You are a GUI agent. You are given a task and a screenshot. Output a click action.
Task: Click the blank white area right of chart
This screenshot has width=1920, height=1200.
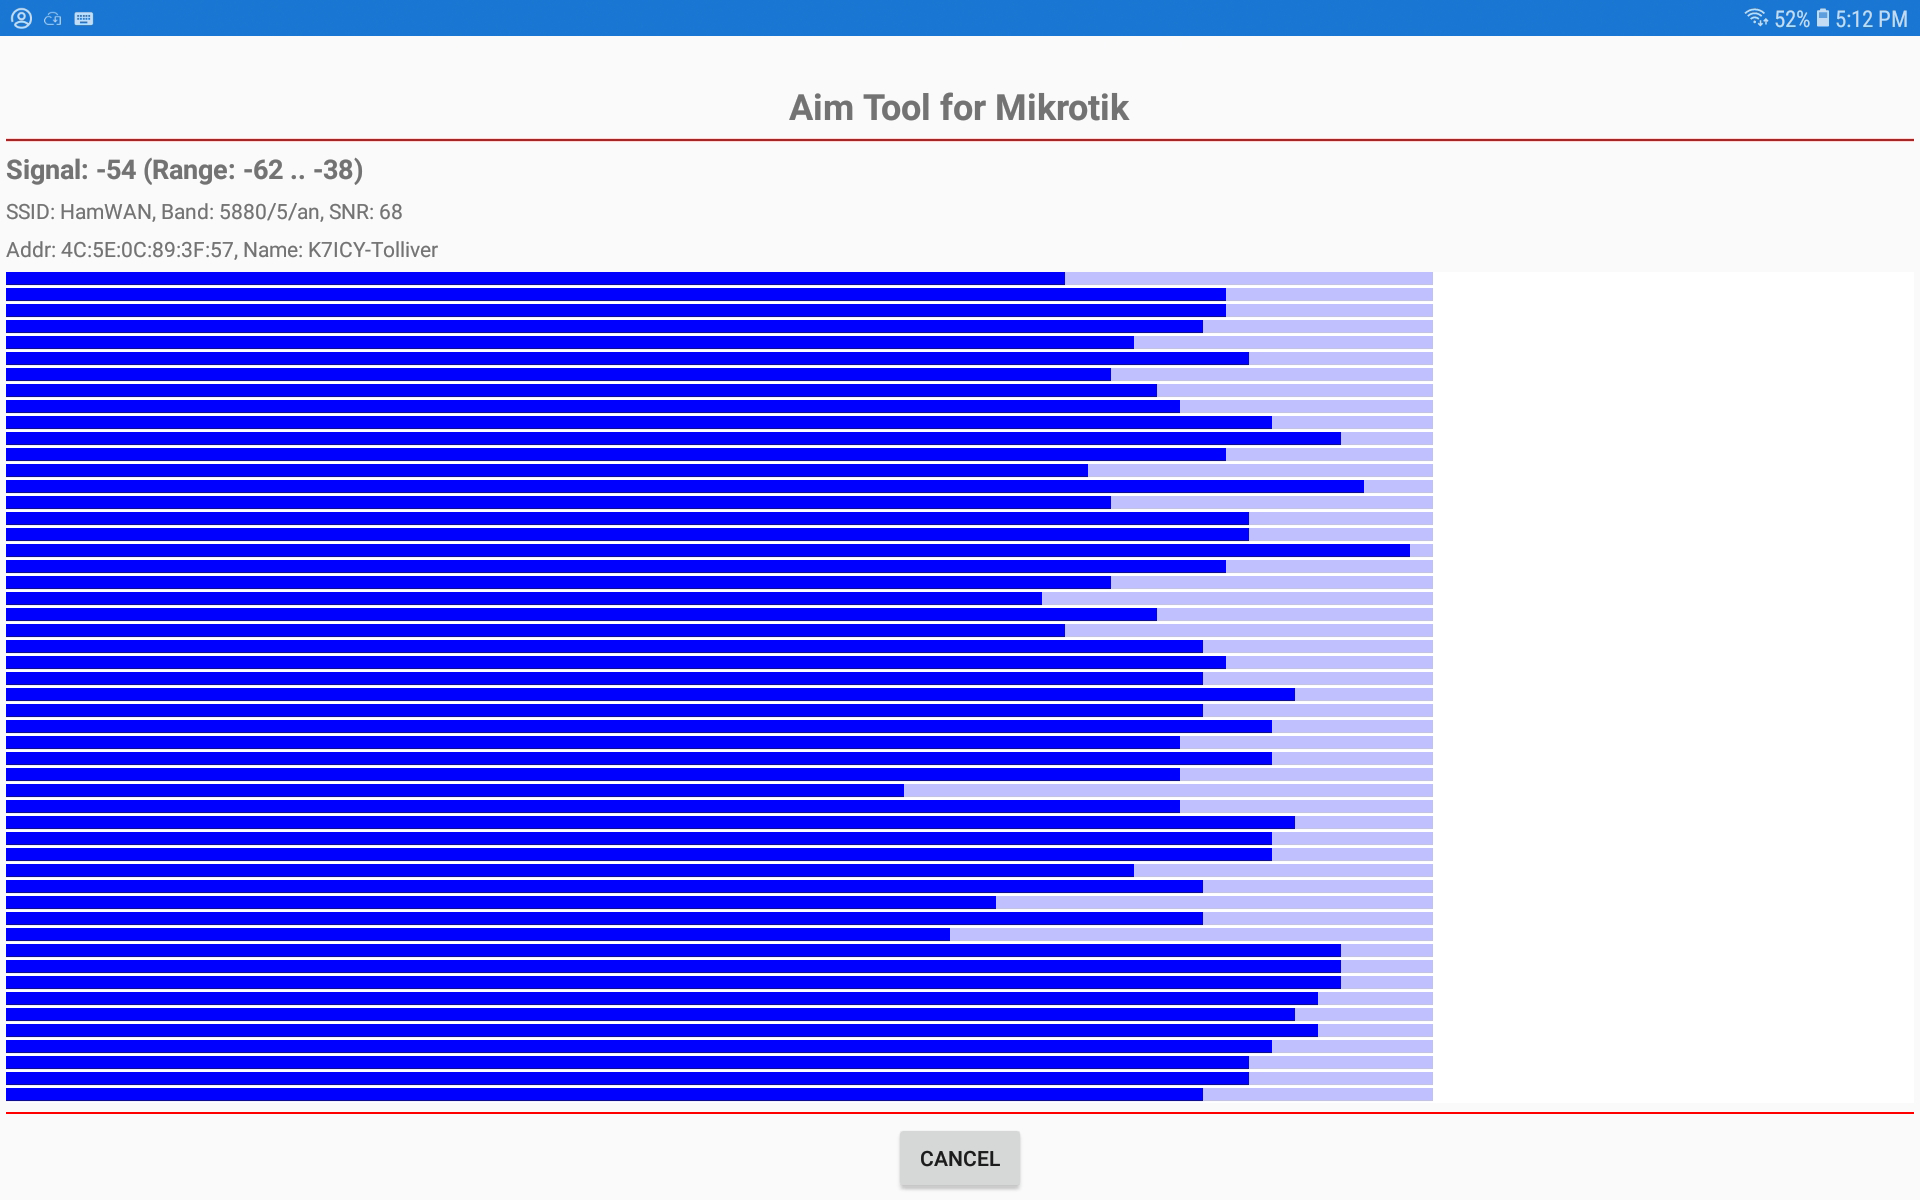click(1672, 686)
